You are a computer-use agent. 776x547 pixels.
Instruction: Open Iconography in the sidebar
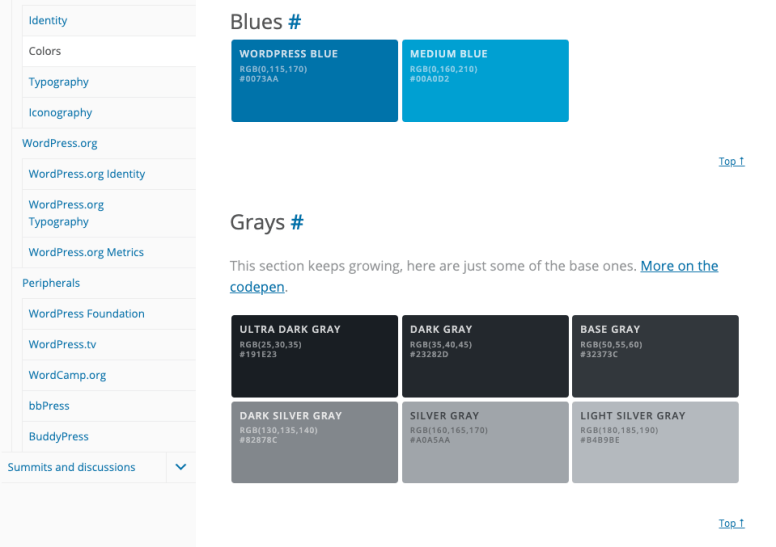[60, 112]
